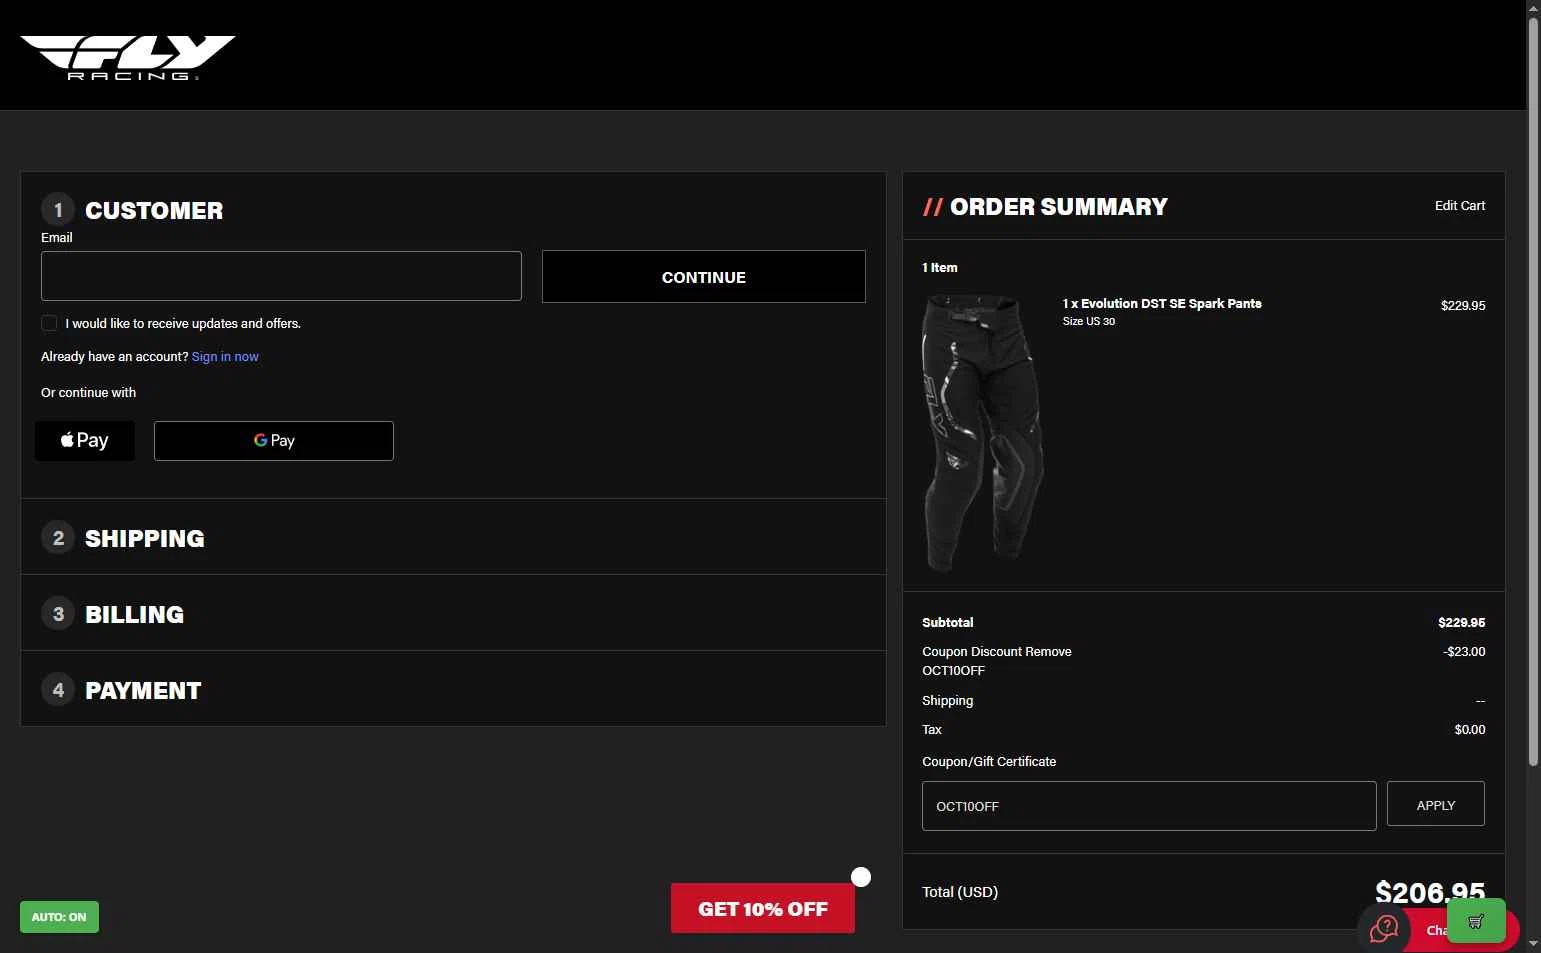Toggle the AUTO: ON badge
Image resolution: width=1541 pixels, height=953 pixels.
(59, 917)
